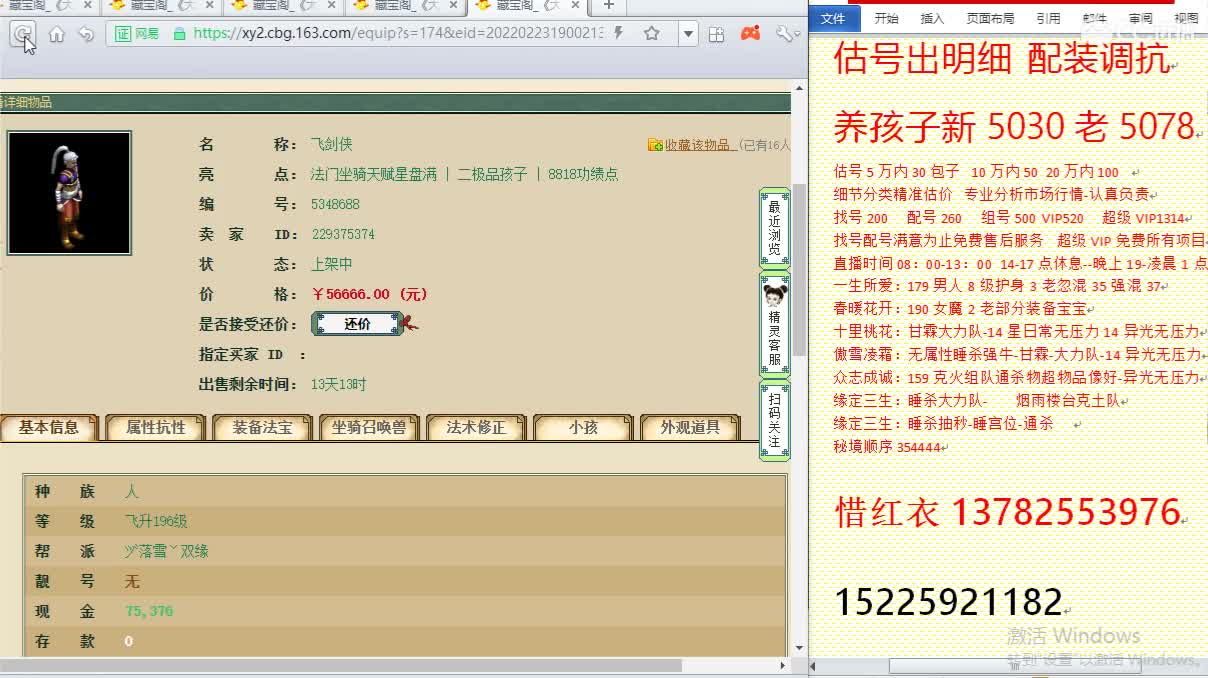Click Word line 秘境顺序 354444

887,447
